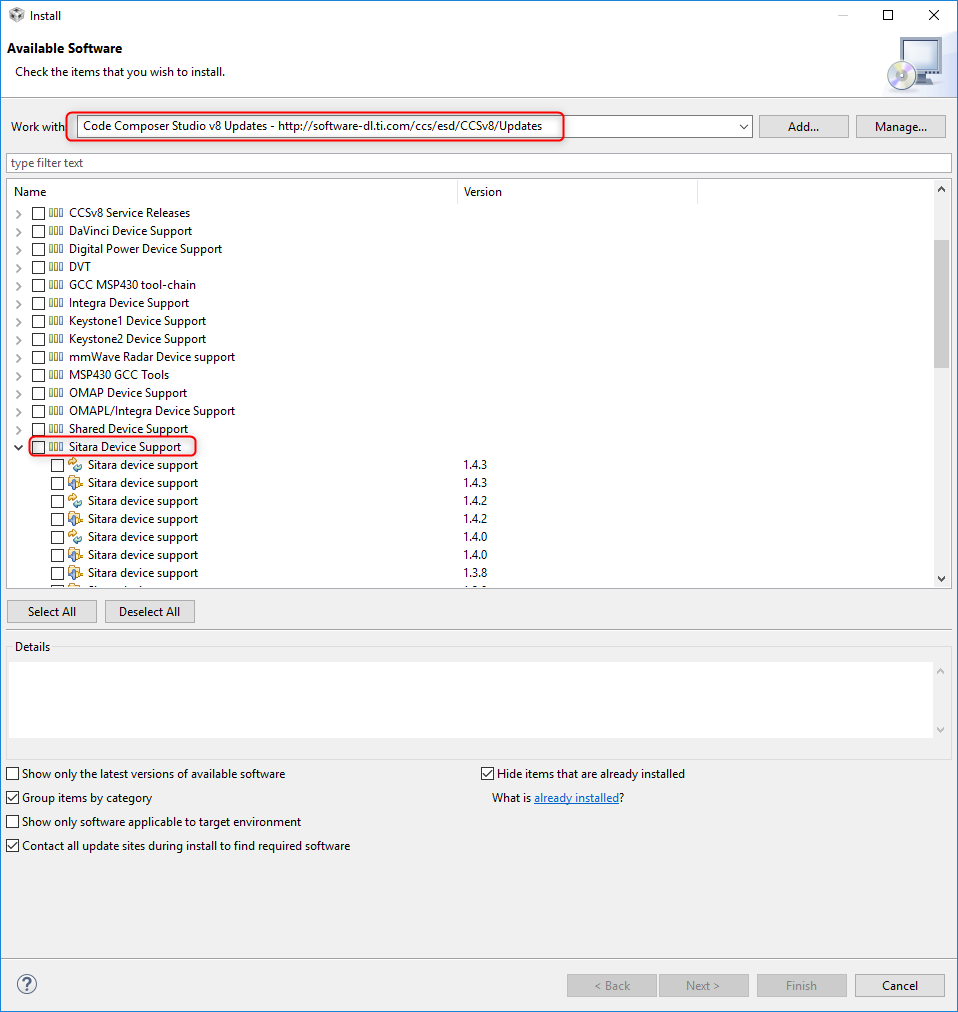
Task: Click the category icon beside OMAPL/Integra Device Support
Action: [x=56, y=411]
